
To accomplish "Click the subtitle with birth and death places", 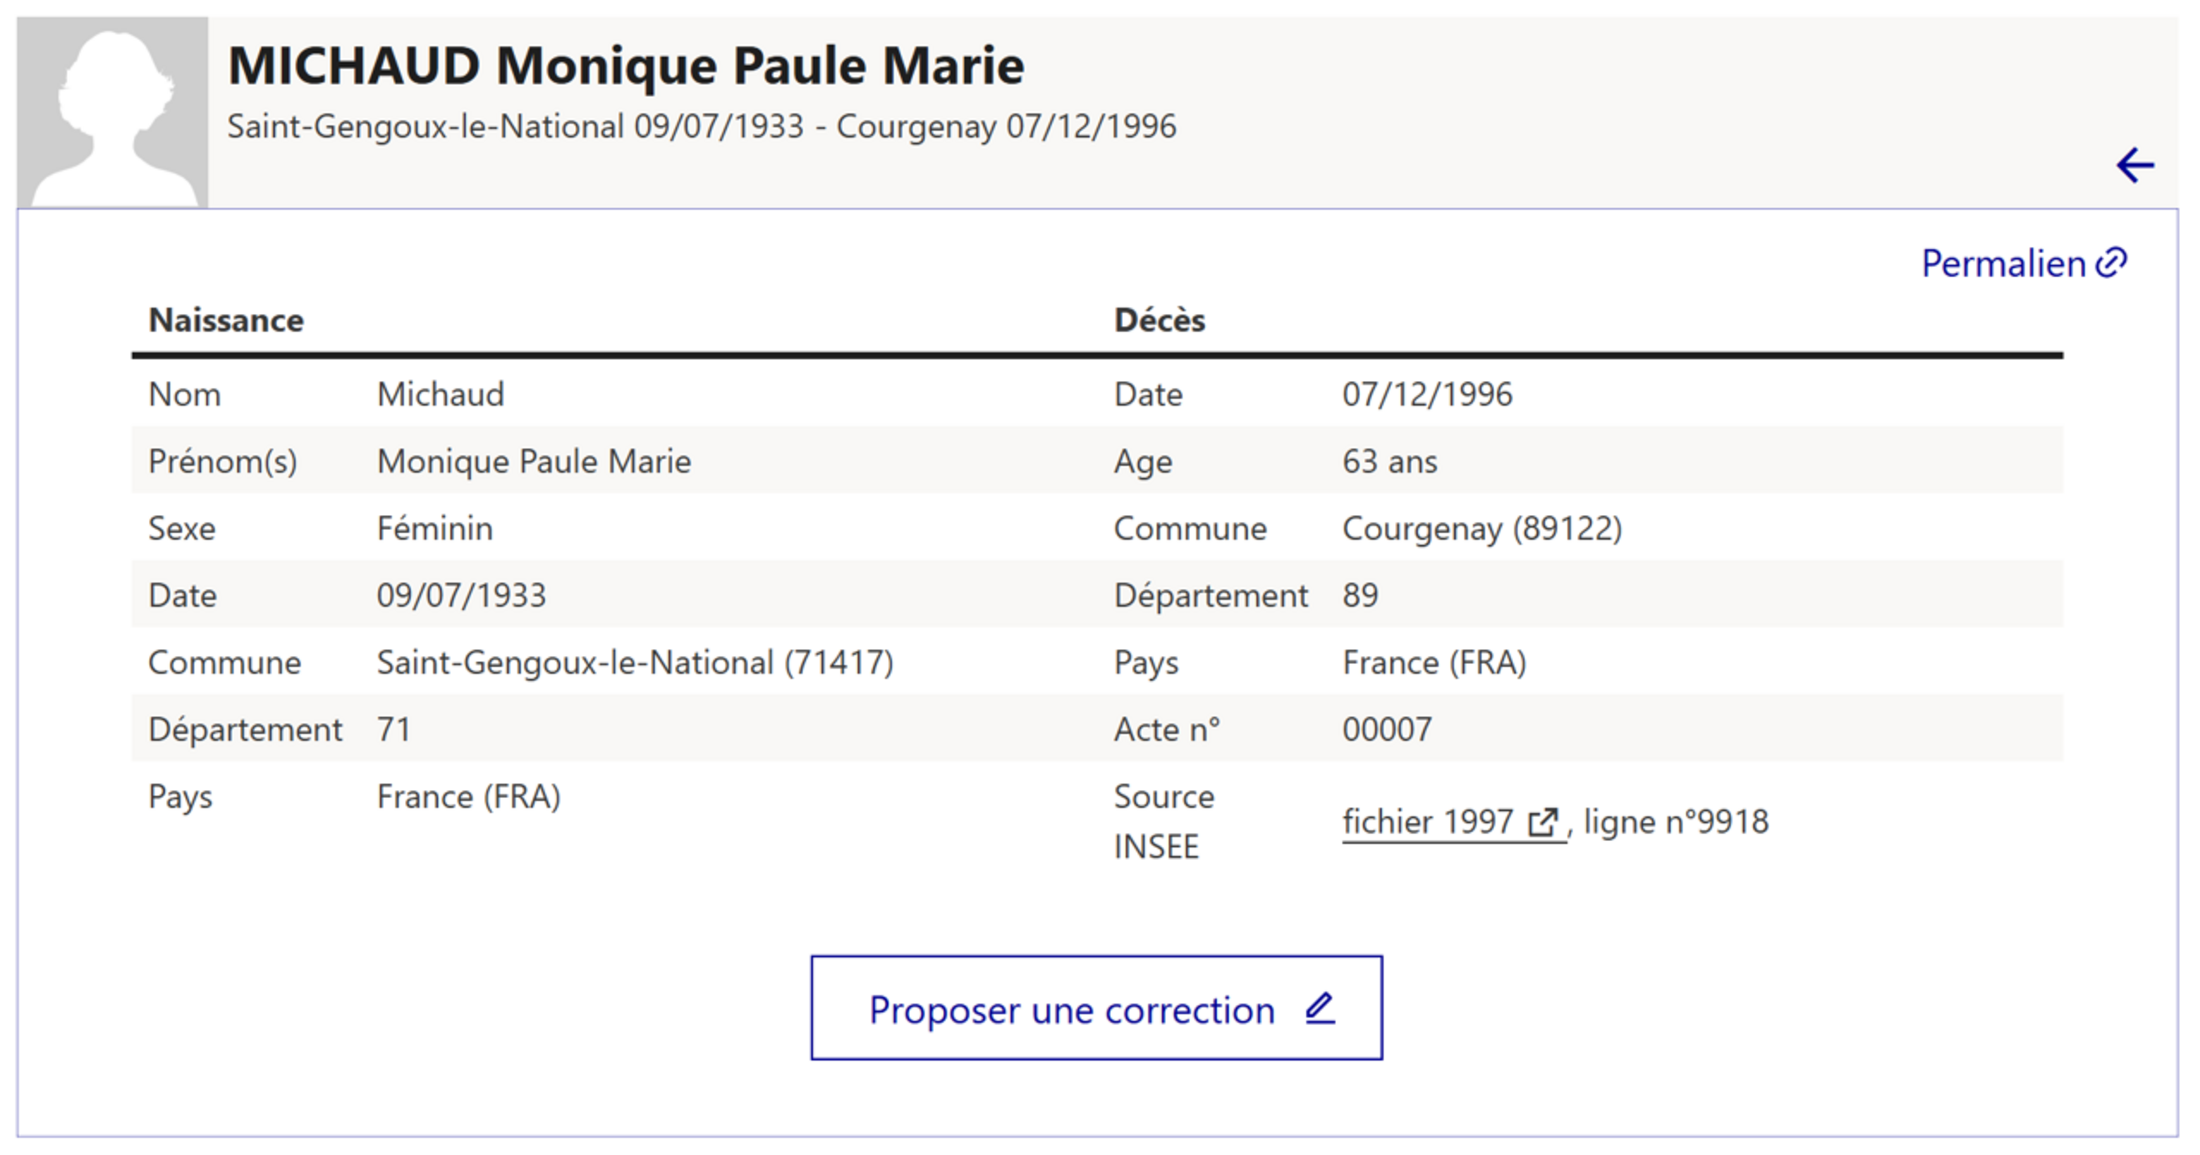I will click(701, 127).
